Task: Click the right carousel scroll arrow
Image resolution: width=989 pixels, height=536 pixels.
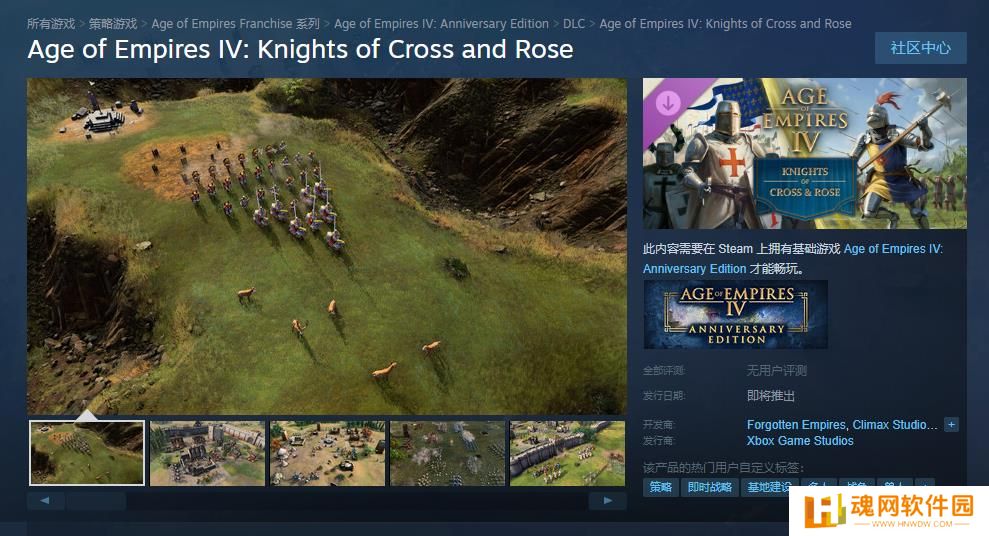Action: pyautogui.click(x=607, y=501)
